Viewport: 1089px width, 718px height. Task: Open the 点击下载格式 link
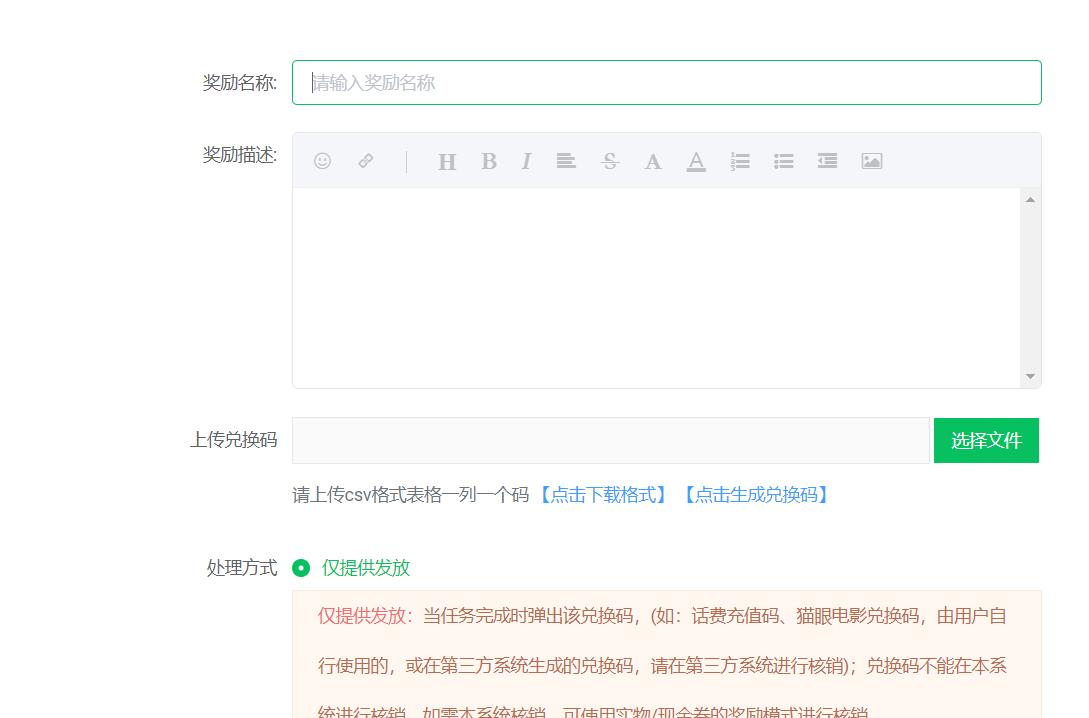point(604,495)
